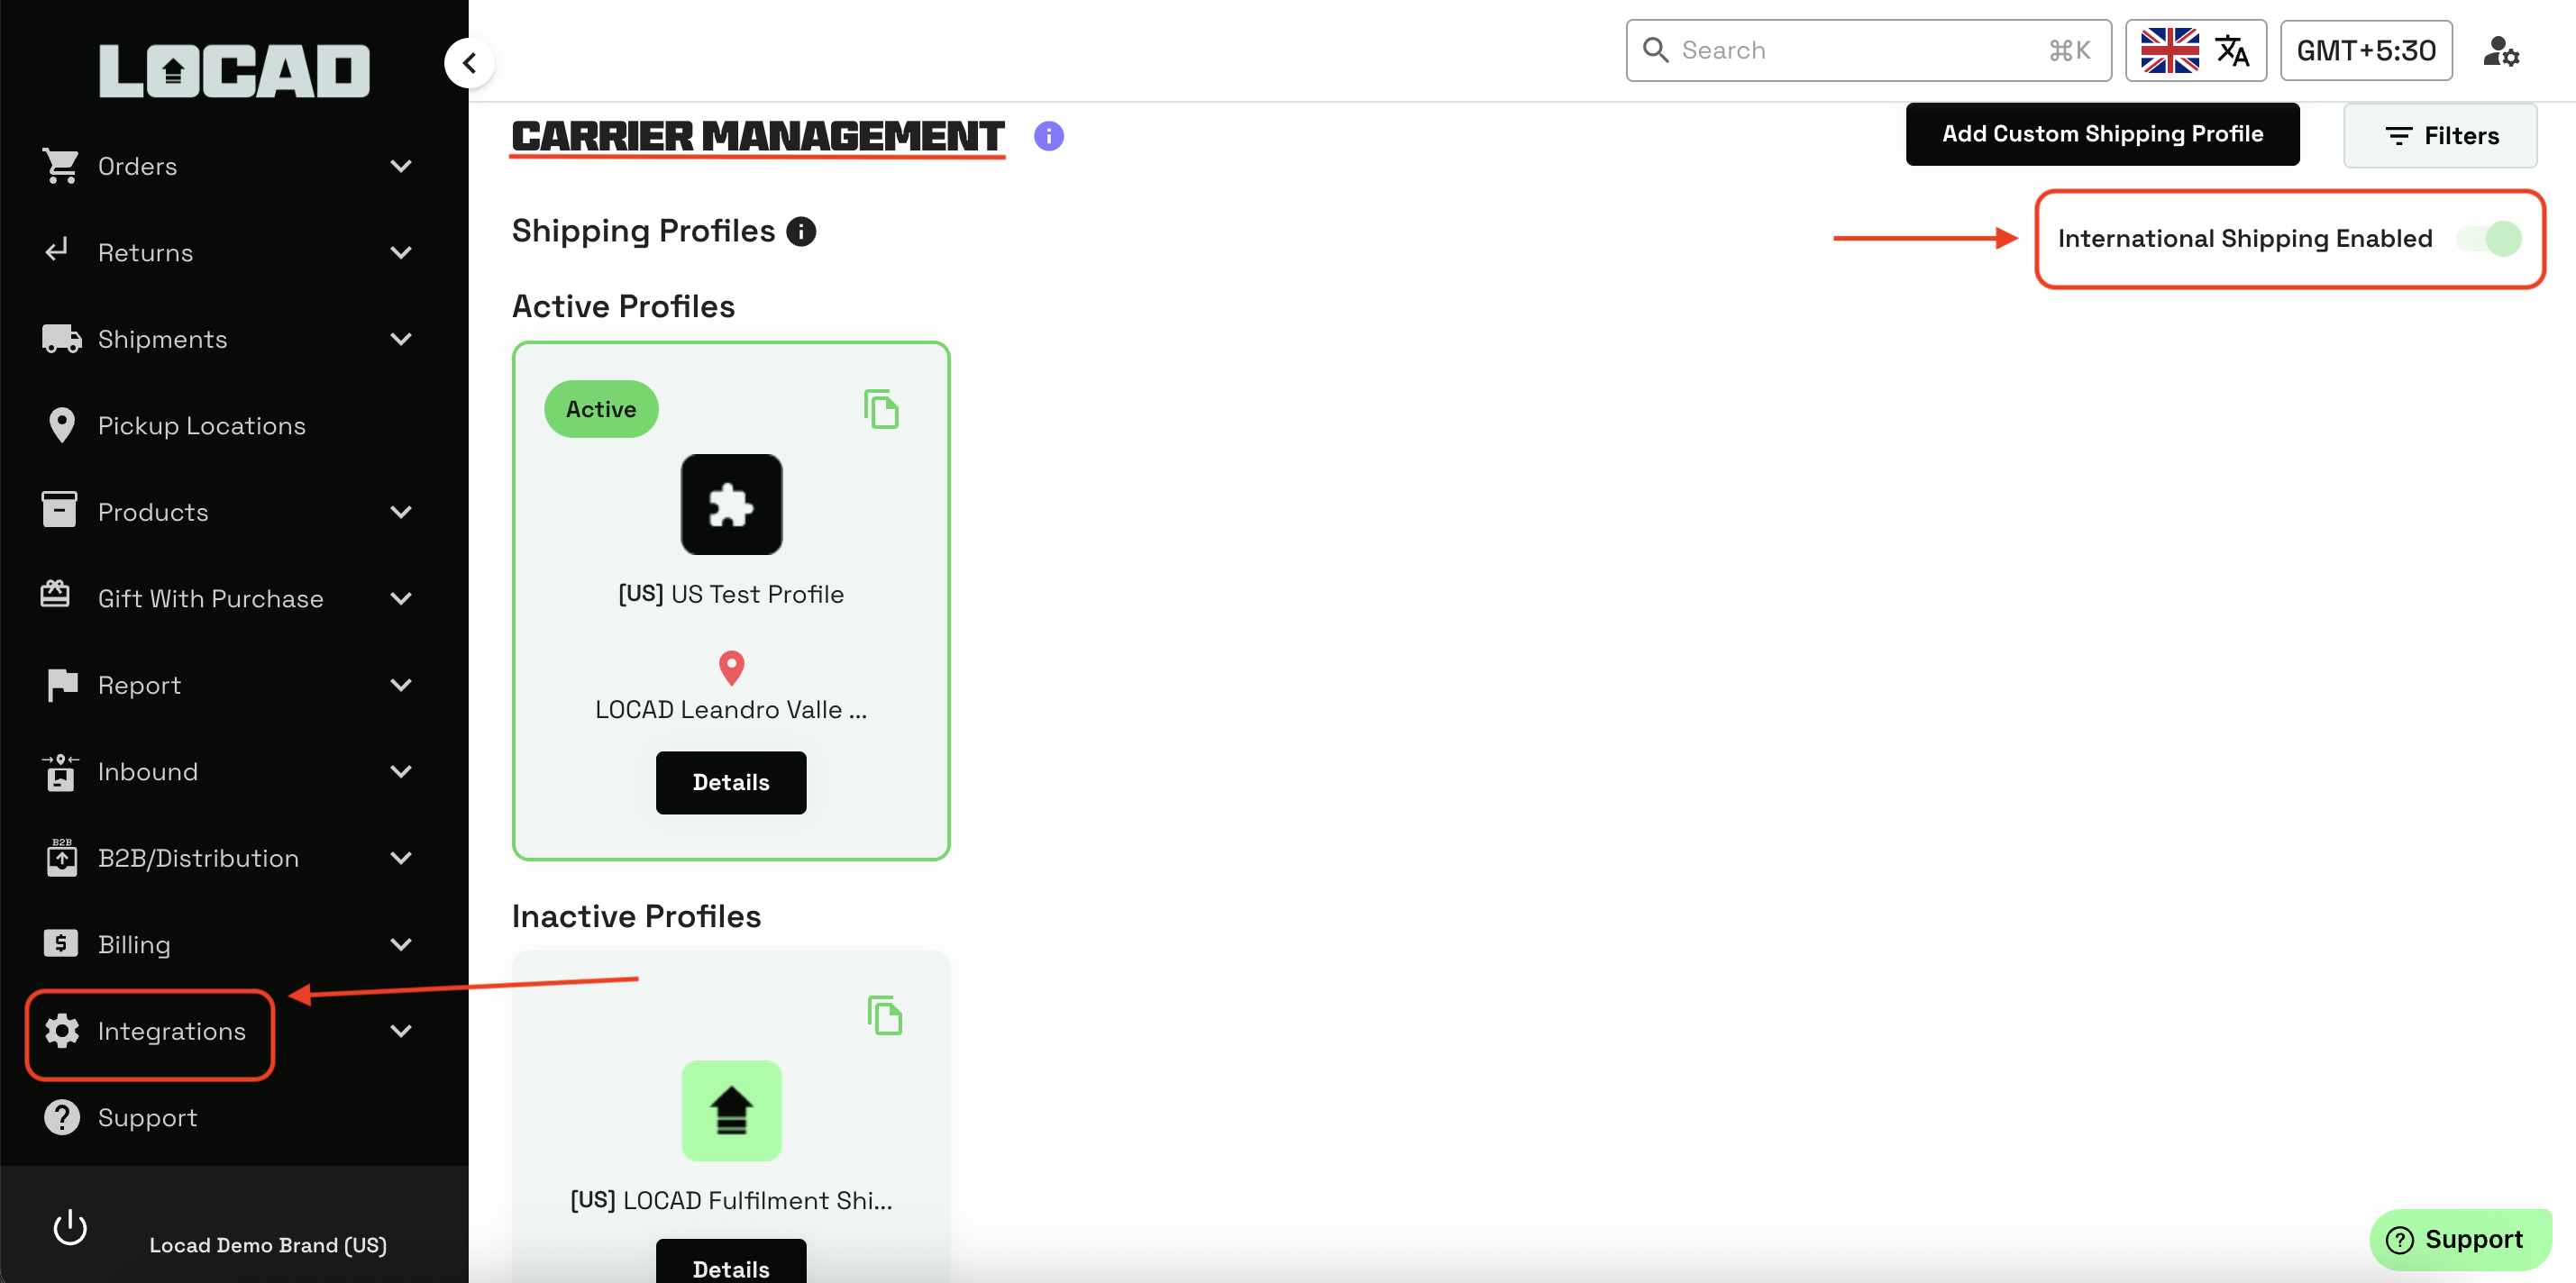The width and height of the screenshot is (2576, 1283).
Task: Click the Carrier Management purple info icon
Action: pyautogui.click(x=1048, y=136)
